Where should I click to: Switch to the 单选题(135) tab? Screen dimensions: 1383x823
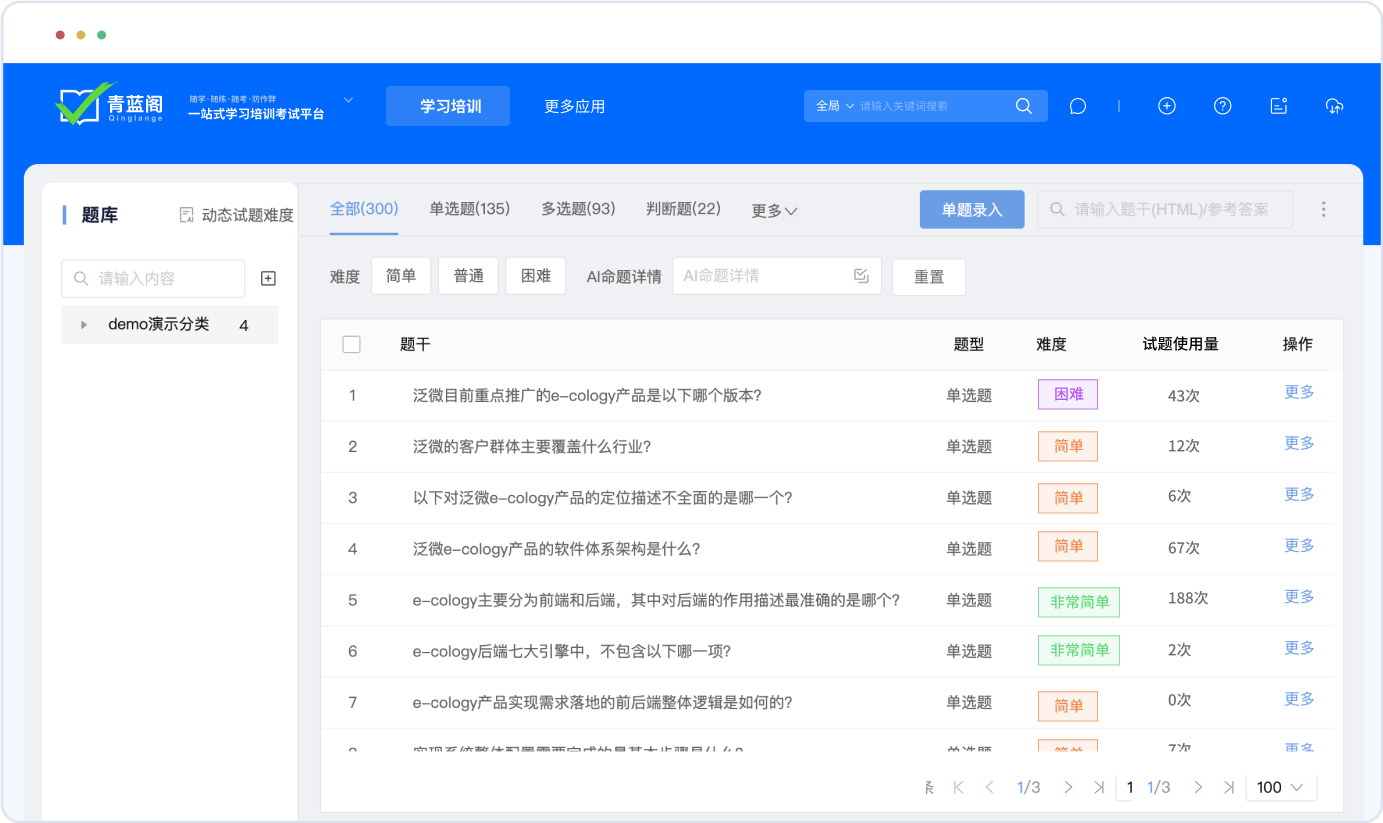(469, 209)
